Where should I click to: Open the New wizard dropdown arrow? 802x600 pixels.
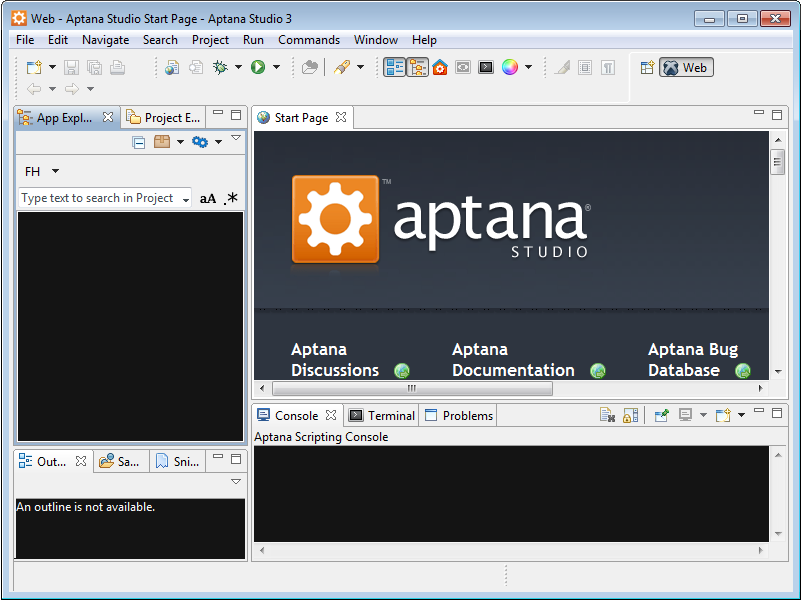click(x=52, y=67)
